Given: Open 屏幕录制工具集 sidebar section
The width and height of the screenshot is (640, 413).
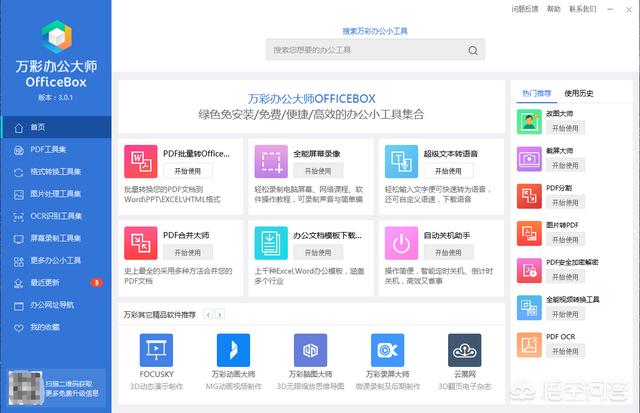Looking at the screenshot, I should click(x=56, y=238).
